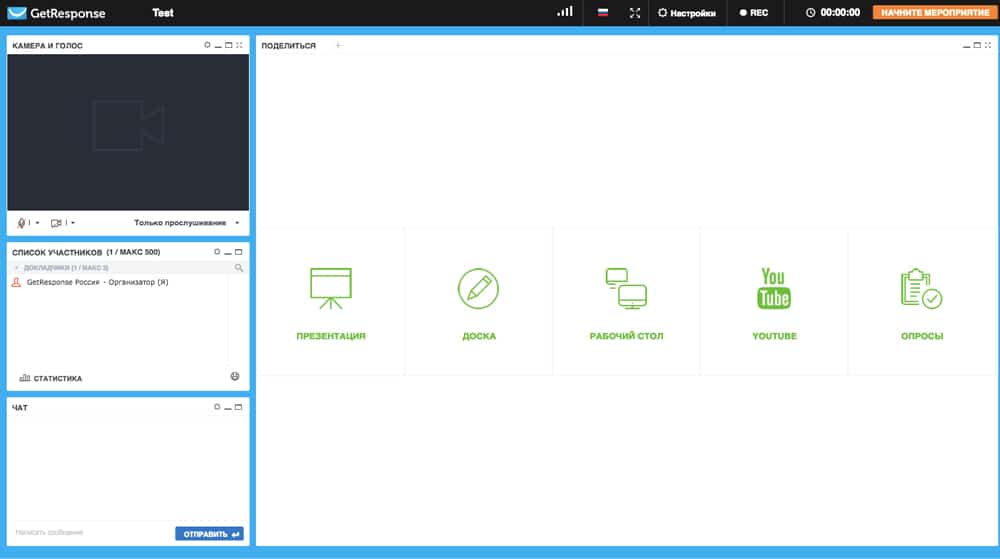The width and height of the screenshot is (1000, 559).
Task: Open the microphone options dropdown arrow
Action: click(37, 223)
